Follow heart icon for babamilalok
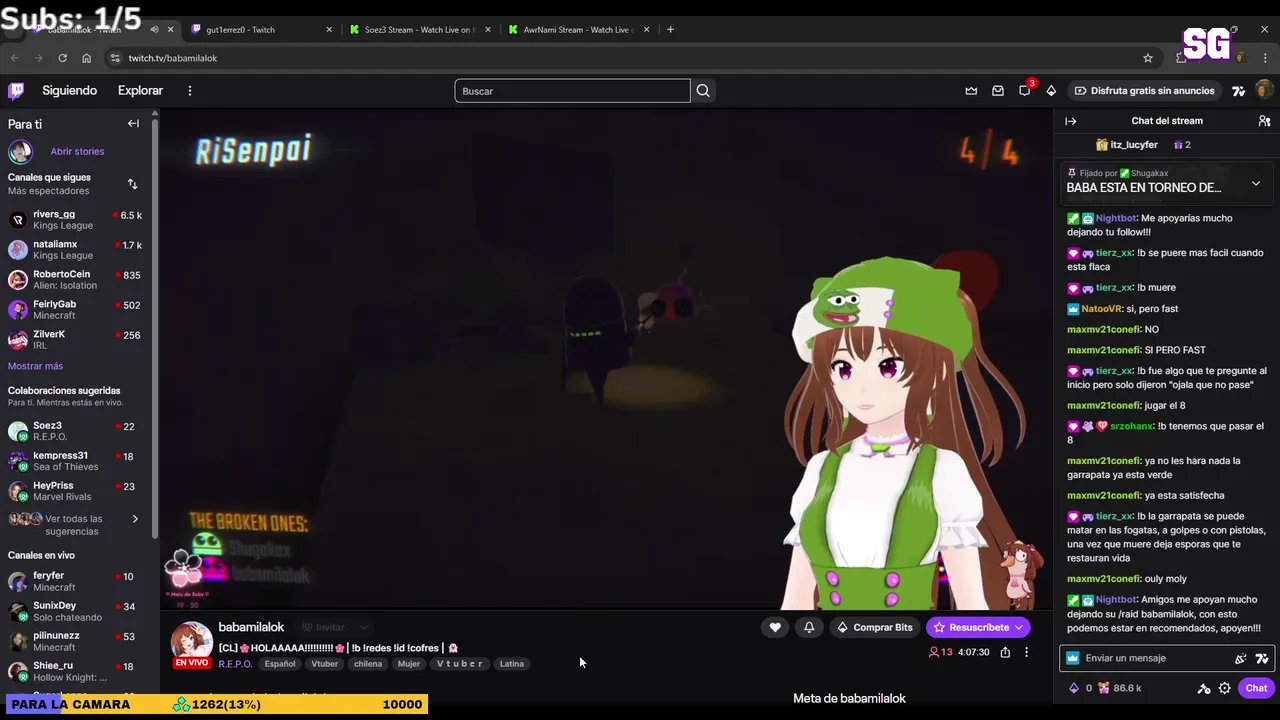This screenshot has width=1280, height=720. pos(775,627)
